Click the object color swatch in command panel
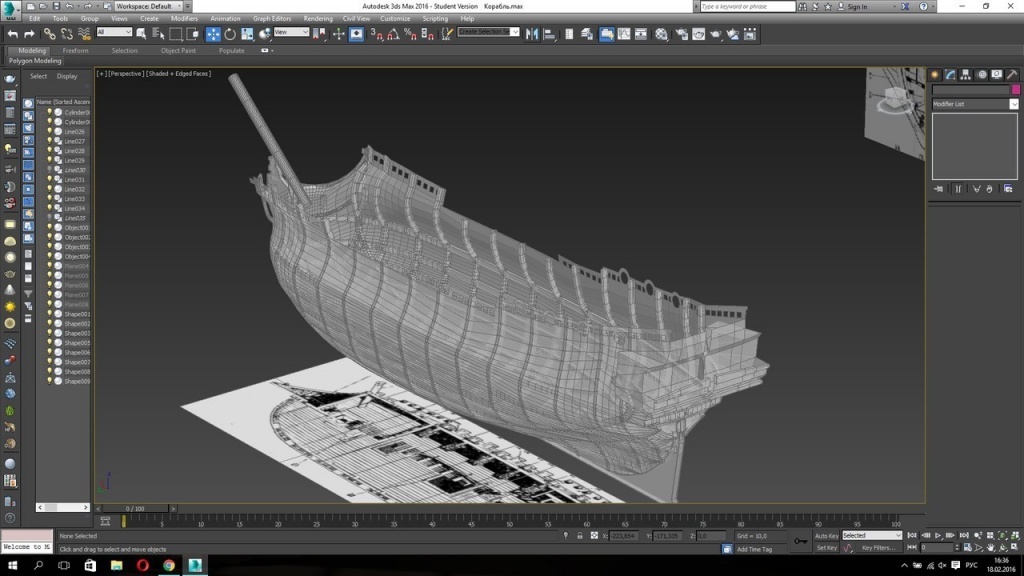 [1016, 90]
